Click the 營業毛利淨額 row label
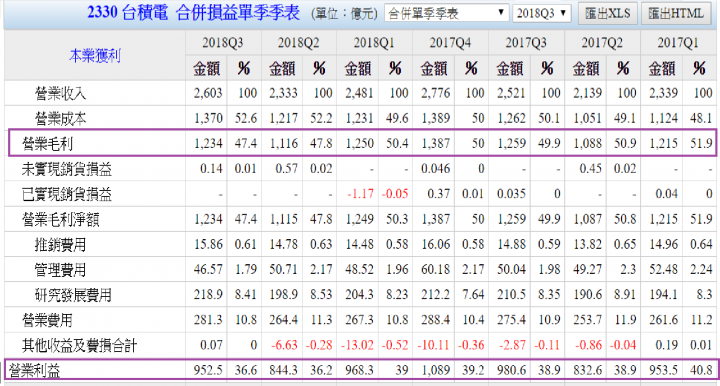Viewport: 720px width, 386px height. click(60, 220)
